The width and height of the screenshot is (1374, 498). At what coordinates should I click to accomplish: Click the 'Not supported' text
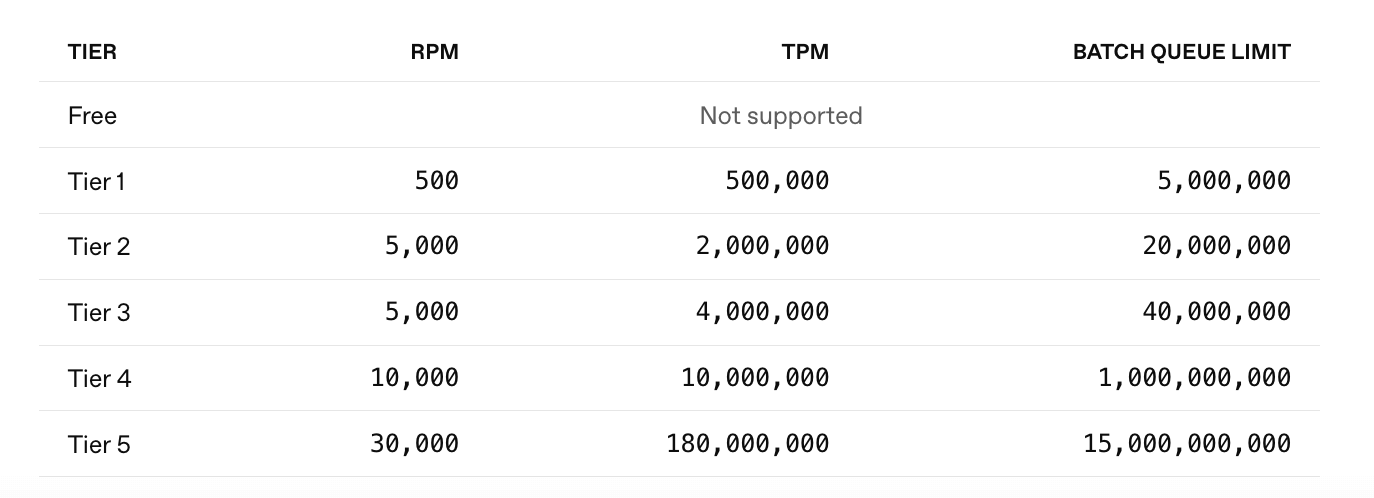coord(780,116)
